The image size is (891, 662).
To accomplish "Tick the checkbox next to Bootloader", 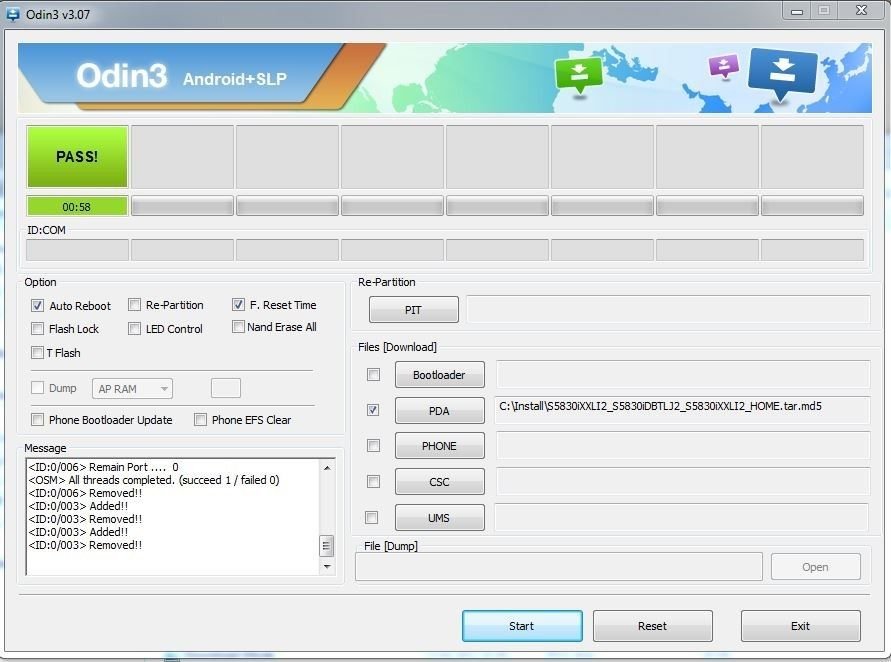I will coord(373,374).
